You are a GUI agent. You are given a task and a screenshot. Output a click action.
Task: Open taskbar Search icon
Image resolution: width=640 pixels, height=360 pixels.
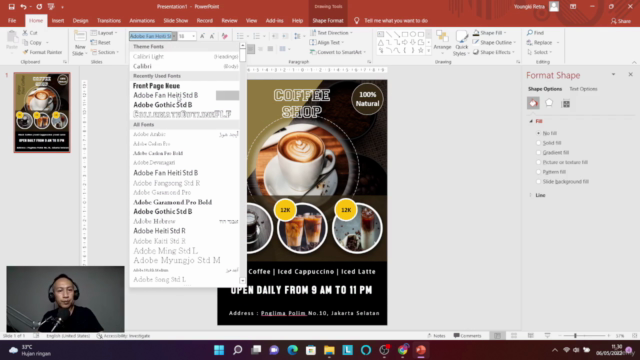click(238, 350)
